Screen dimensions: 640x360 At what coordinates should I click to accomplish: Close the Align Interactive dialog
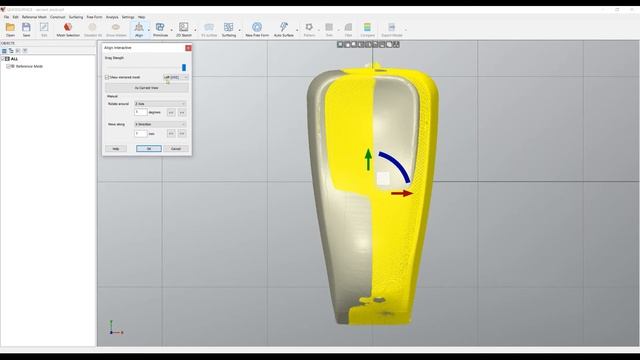(188, 48)
